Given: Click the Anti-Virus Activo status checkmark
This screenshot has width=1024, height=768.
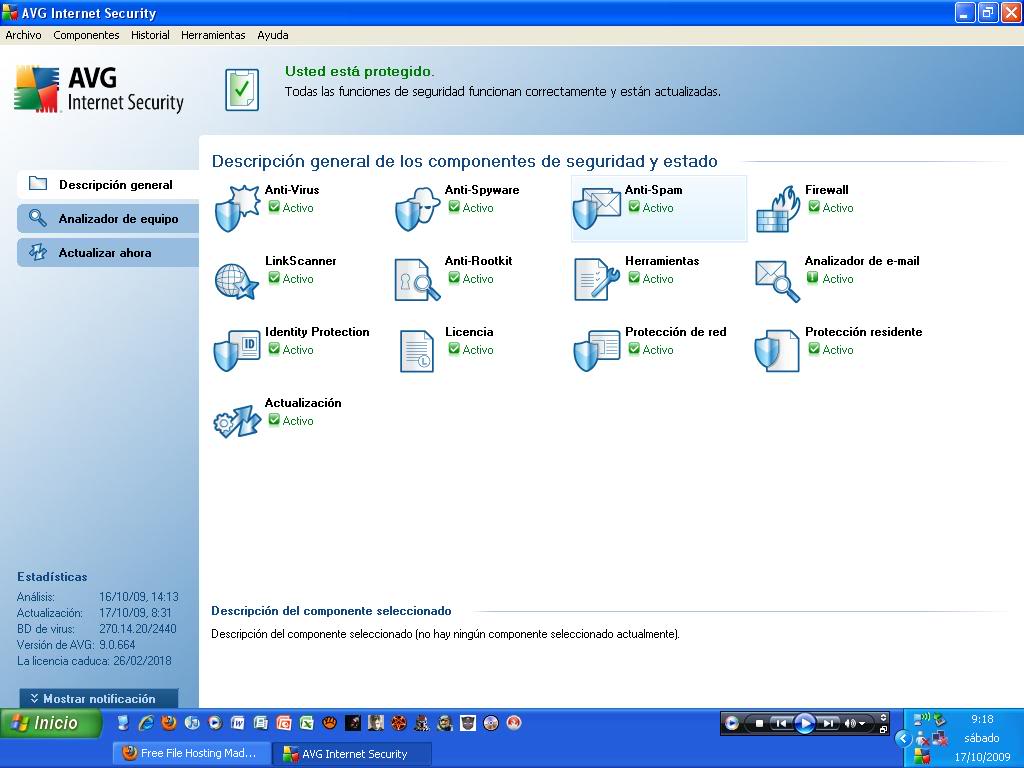Looking at the screenshot, I should coord(274,207).
